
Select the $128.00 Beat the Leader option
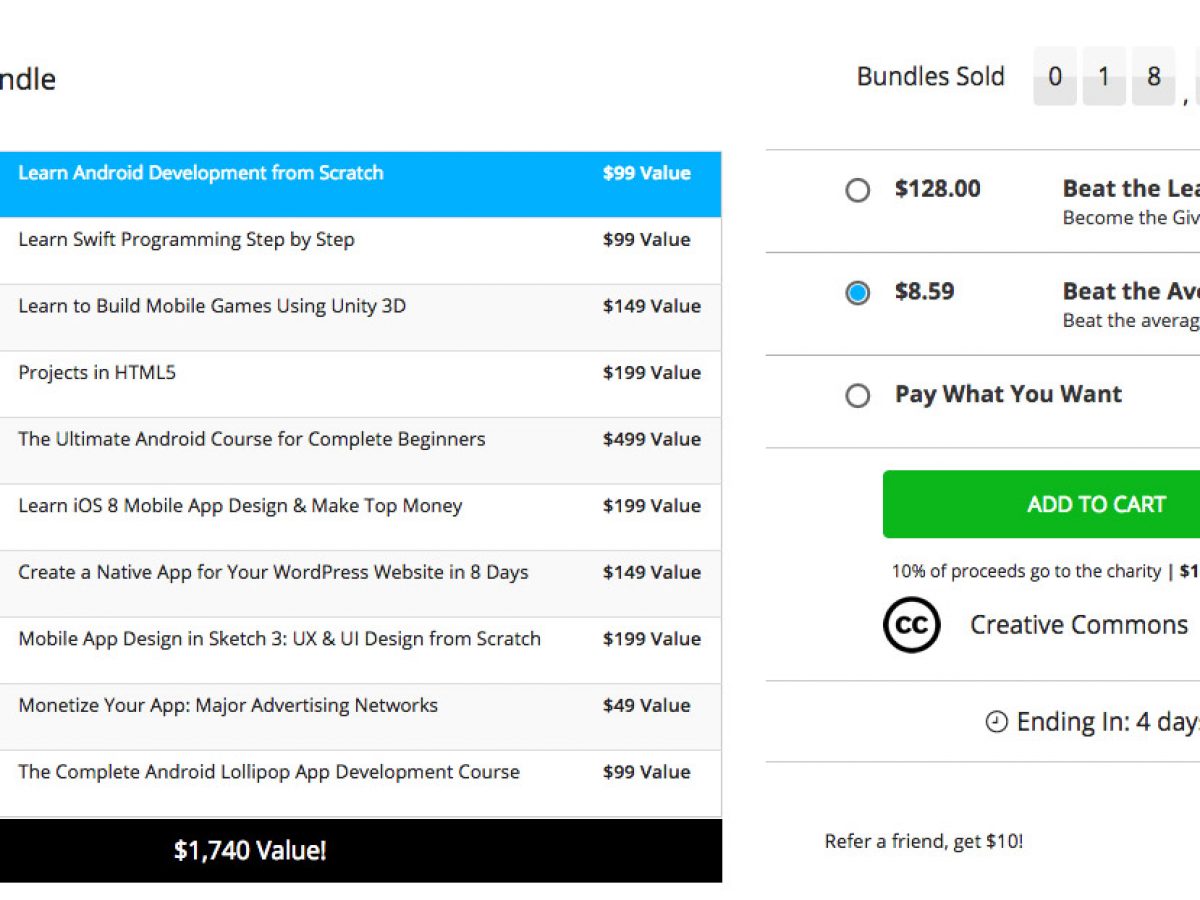[x=858, y=190]
